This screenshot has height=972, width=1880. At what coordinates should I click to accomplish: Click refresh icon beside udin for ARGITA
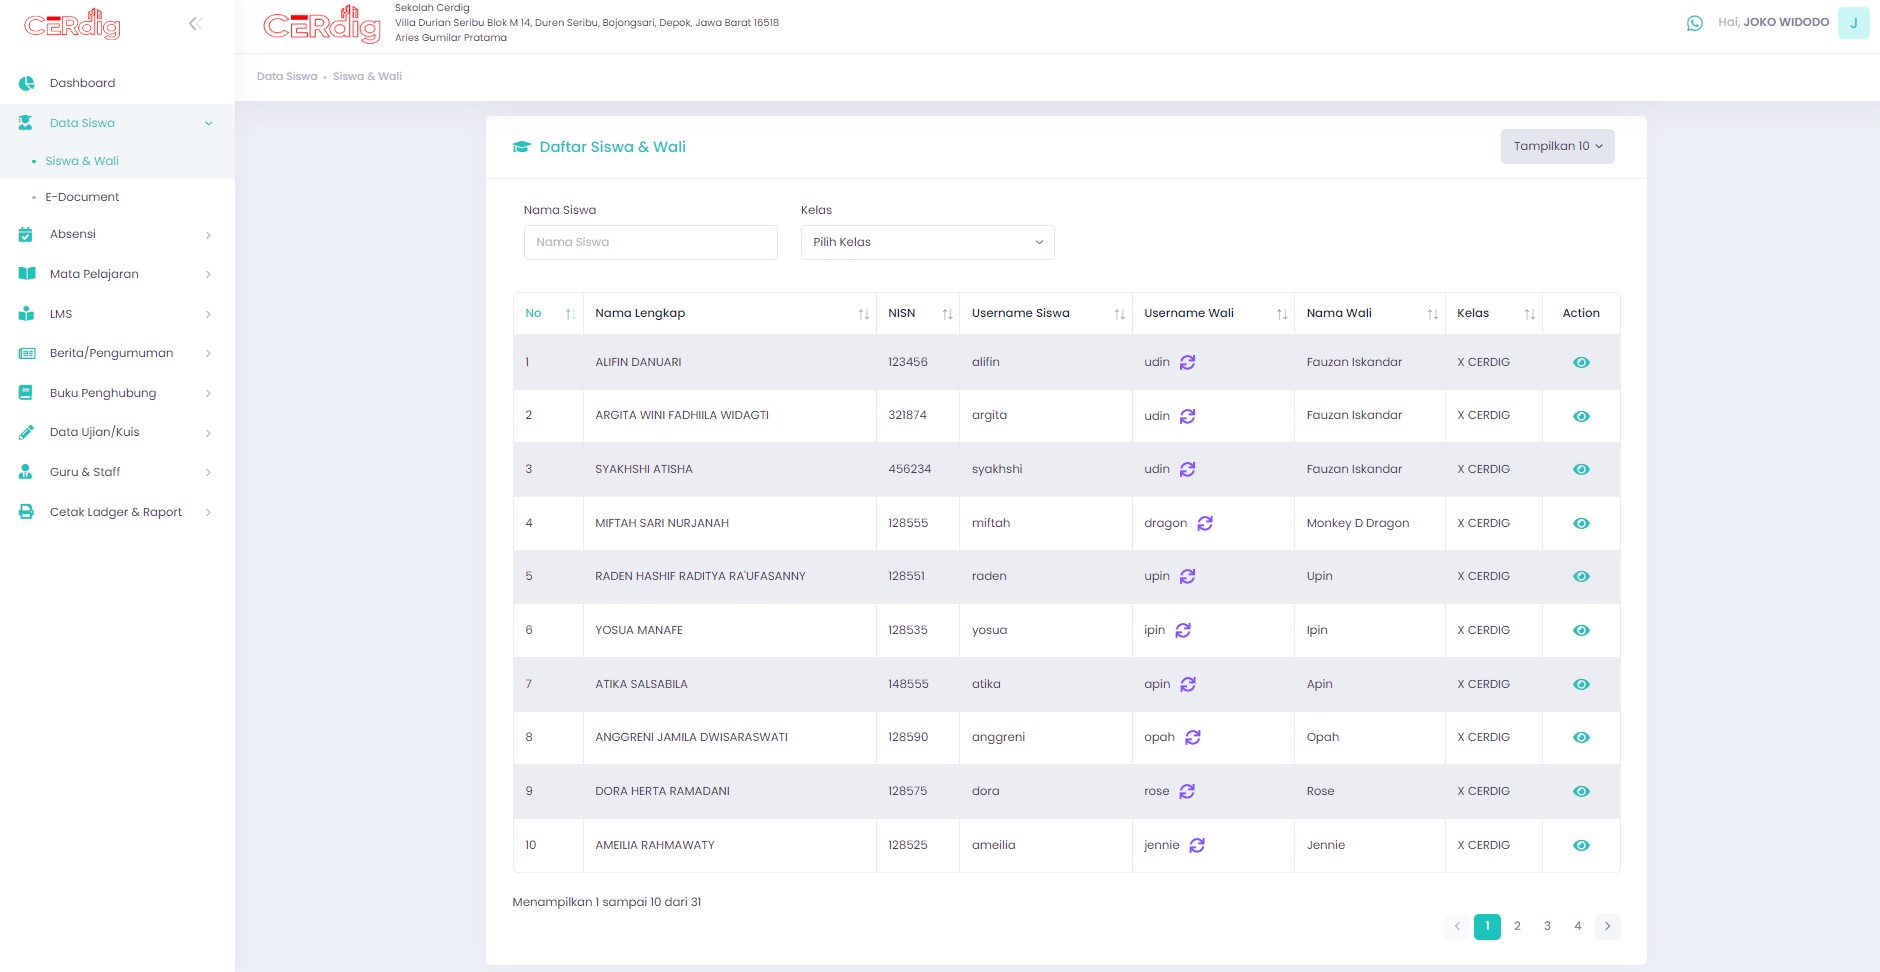pos(1187,416)
